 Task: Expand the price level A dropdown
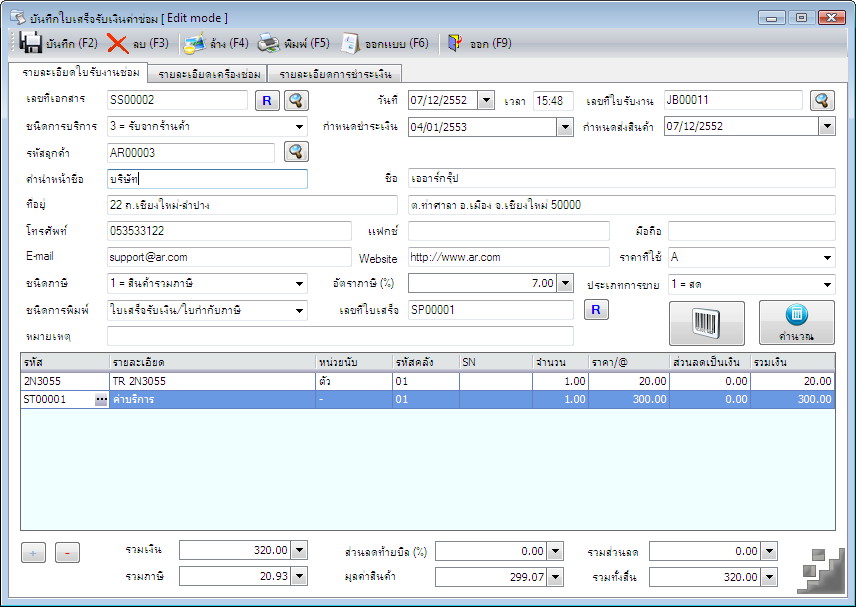pos(828,257)
